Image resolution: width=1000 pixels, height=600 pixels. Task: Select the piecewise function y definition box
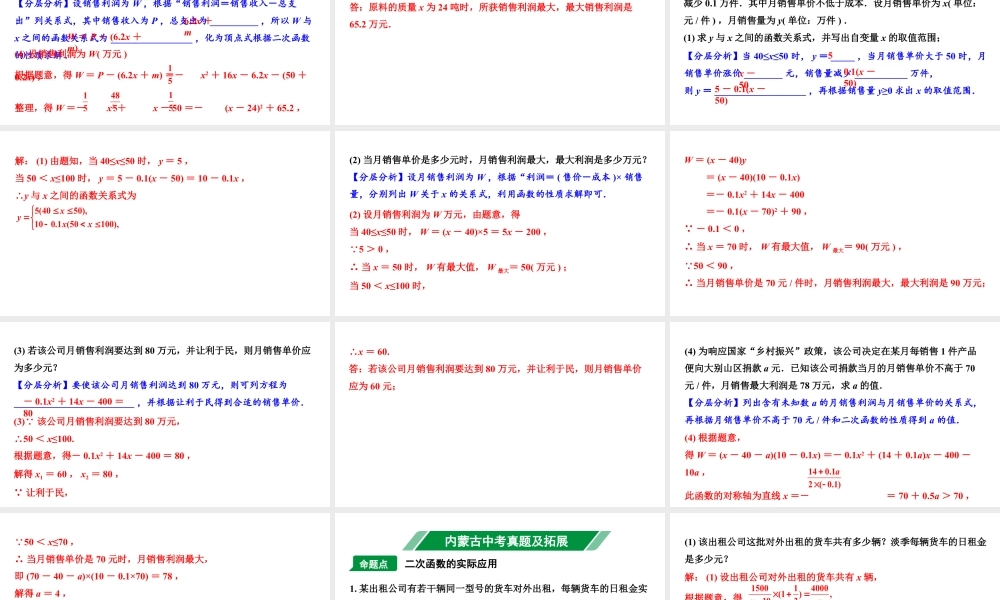(67, 217)
